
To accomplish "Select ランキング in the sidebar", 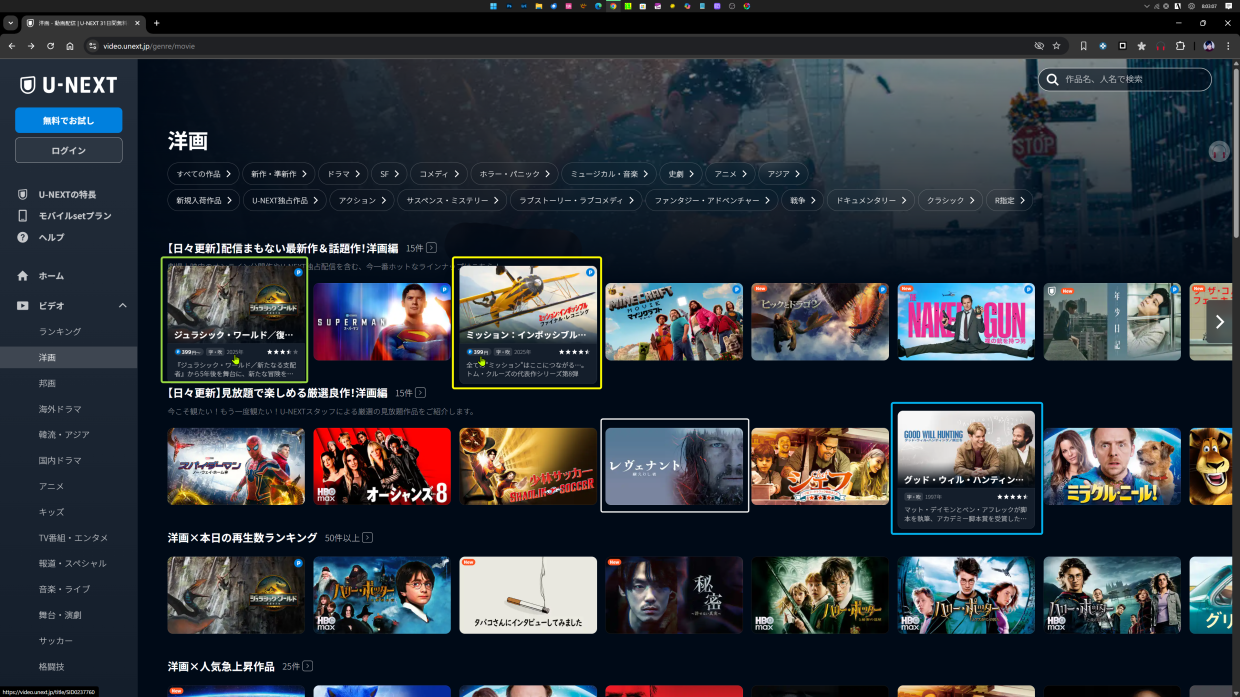I will [60, 331].
